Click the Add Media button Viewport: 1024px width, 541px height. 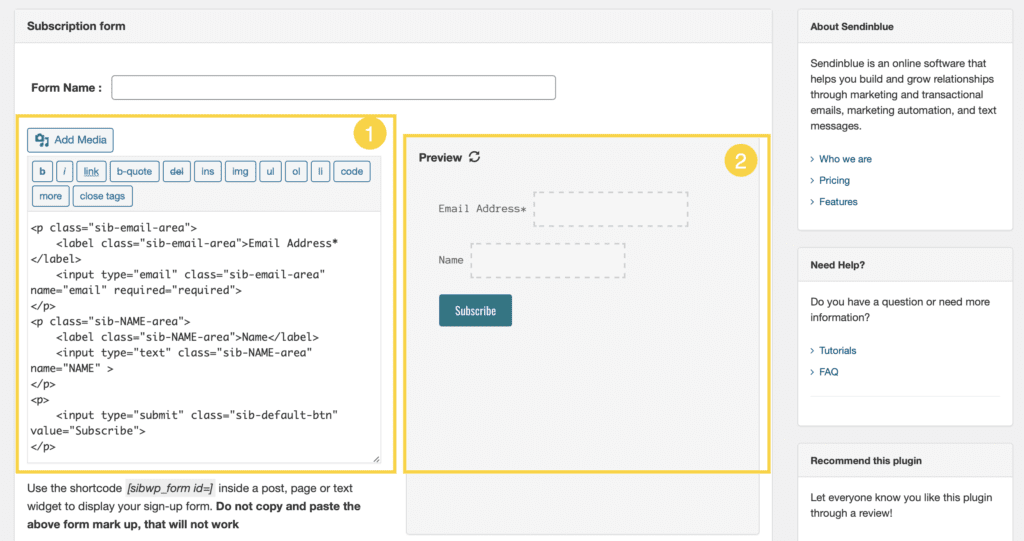71,140
